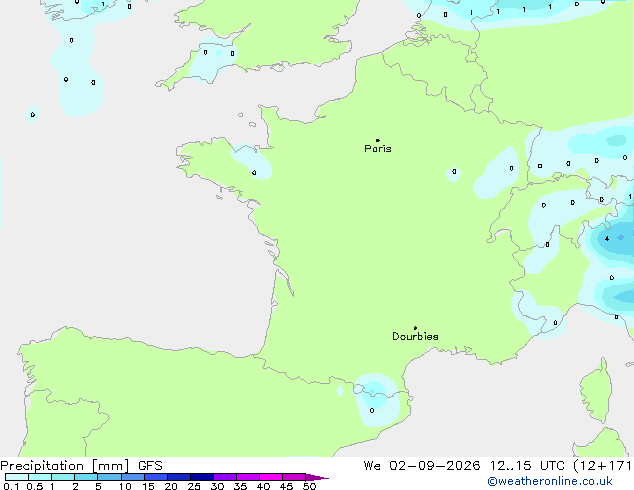Select the 45–50 mm legend swatch
The image size is (634, 490).
294,477
